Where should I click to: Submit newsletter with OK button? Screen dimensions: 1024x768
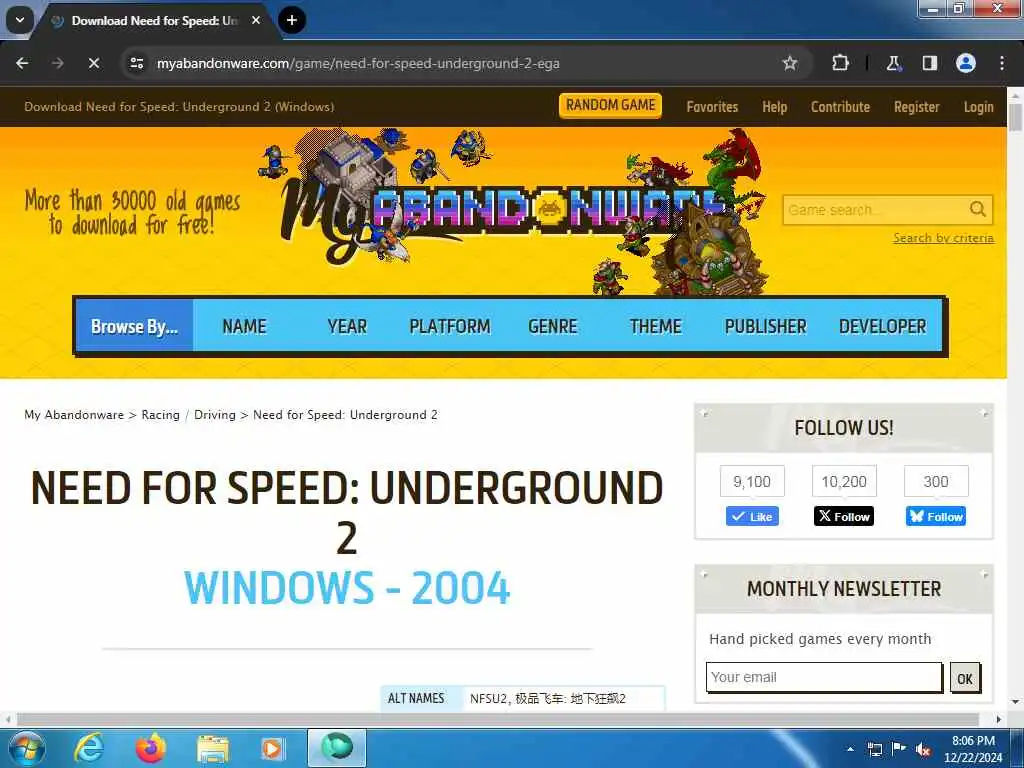(965, 678)
